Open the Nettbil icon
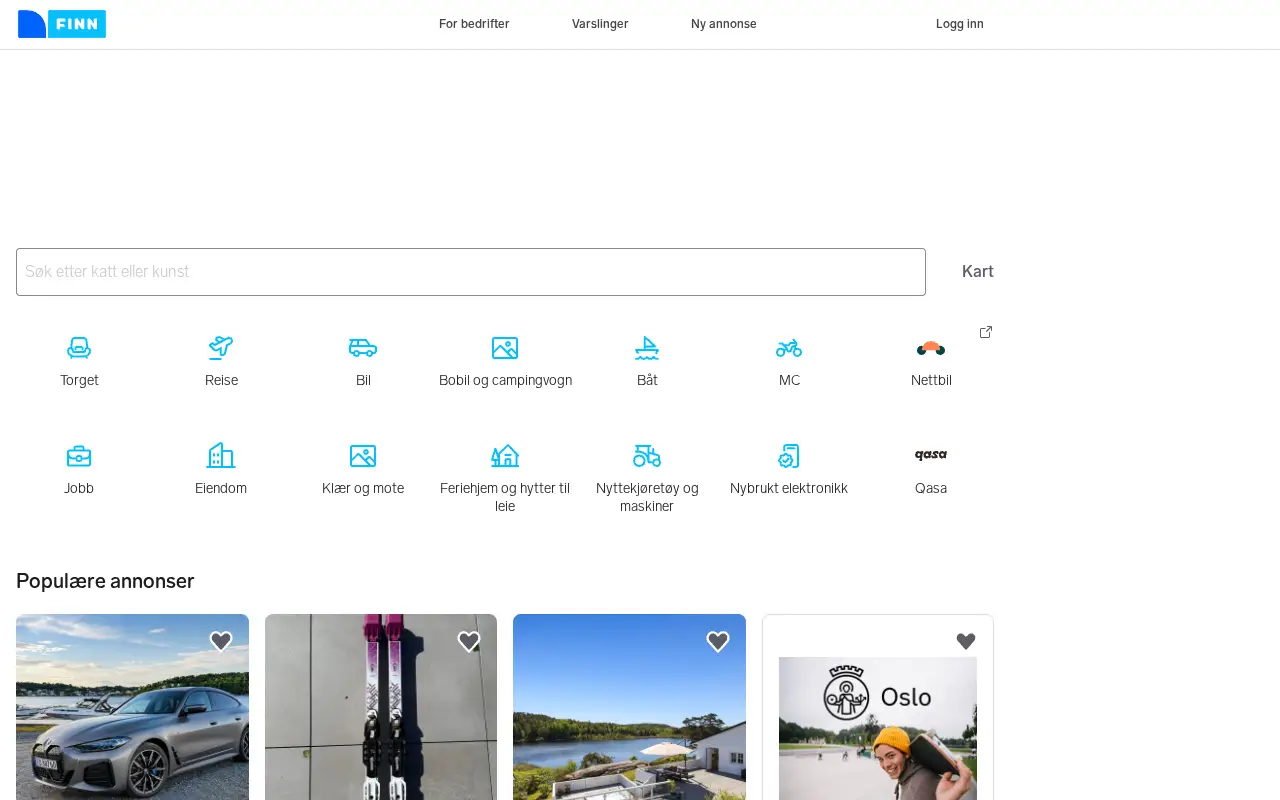 (931, 348)
